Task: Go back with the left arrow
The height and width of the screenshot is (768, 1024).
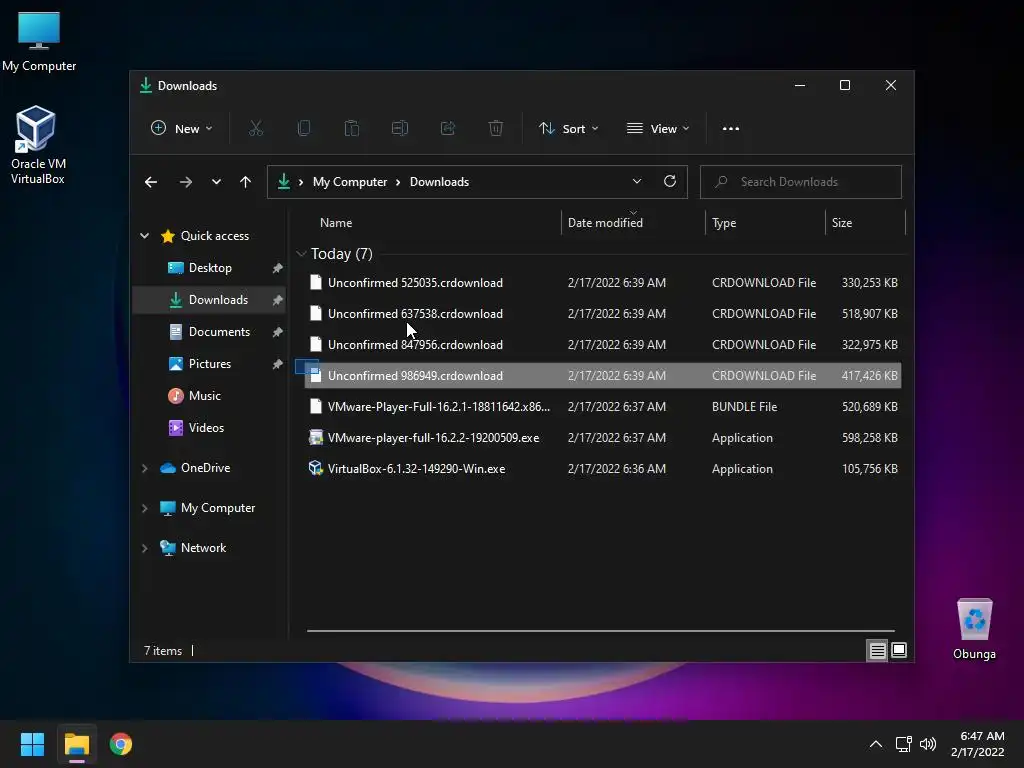Action: tap(151, 182)
